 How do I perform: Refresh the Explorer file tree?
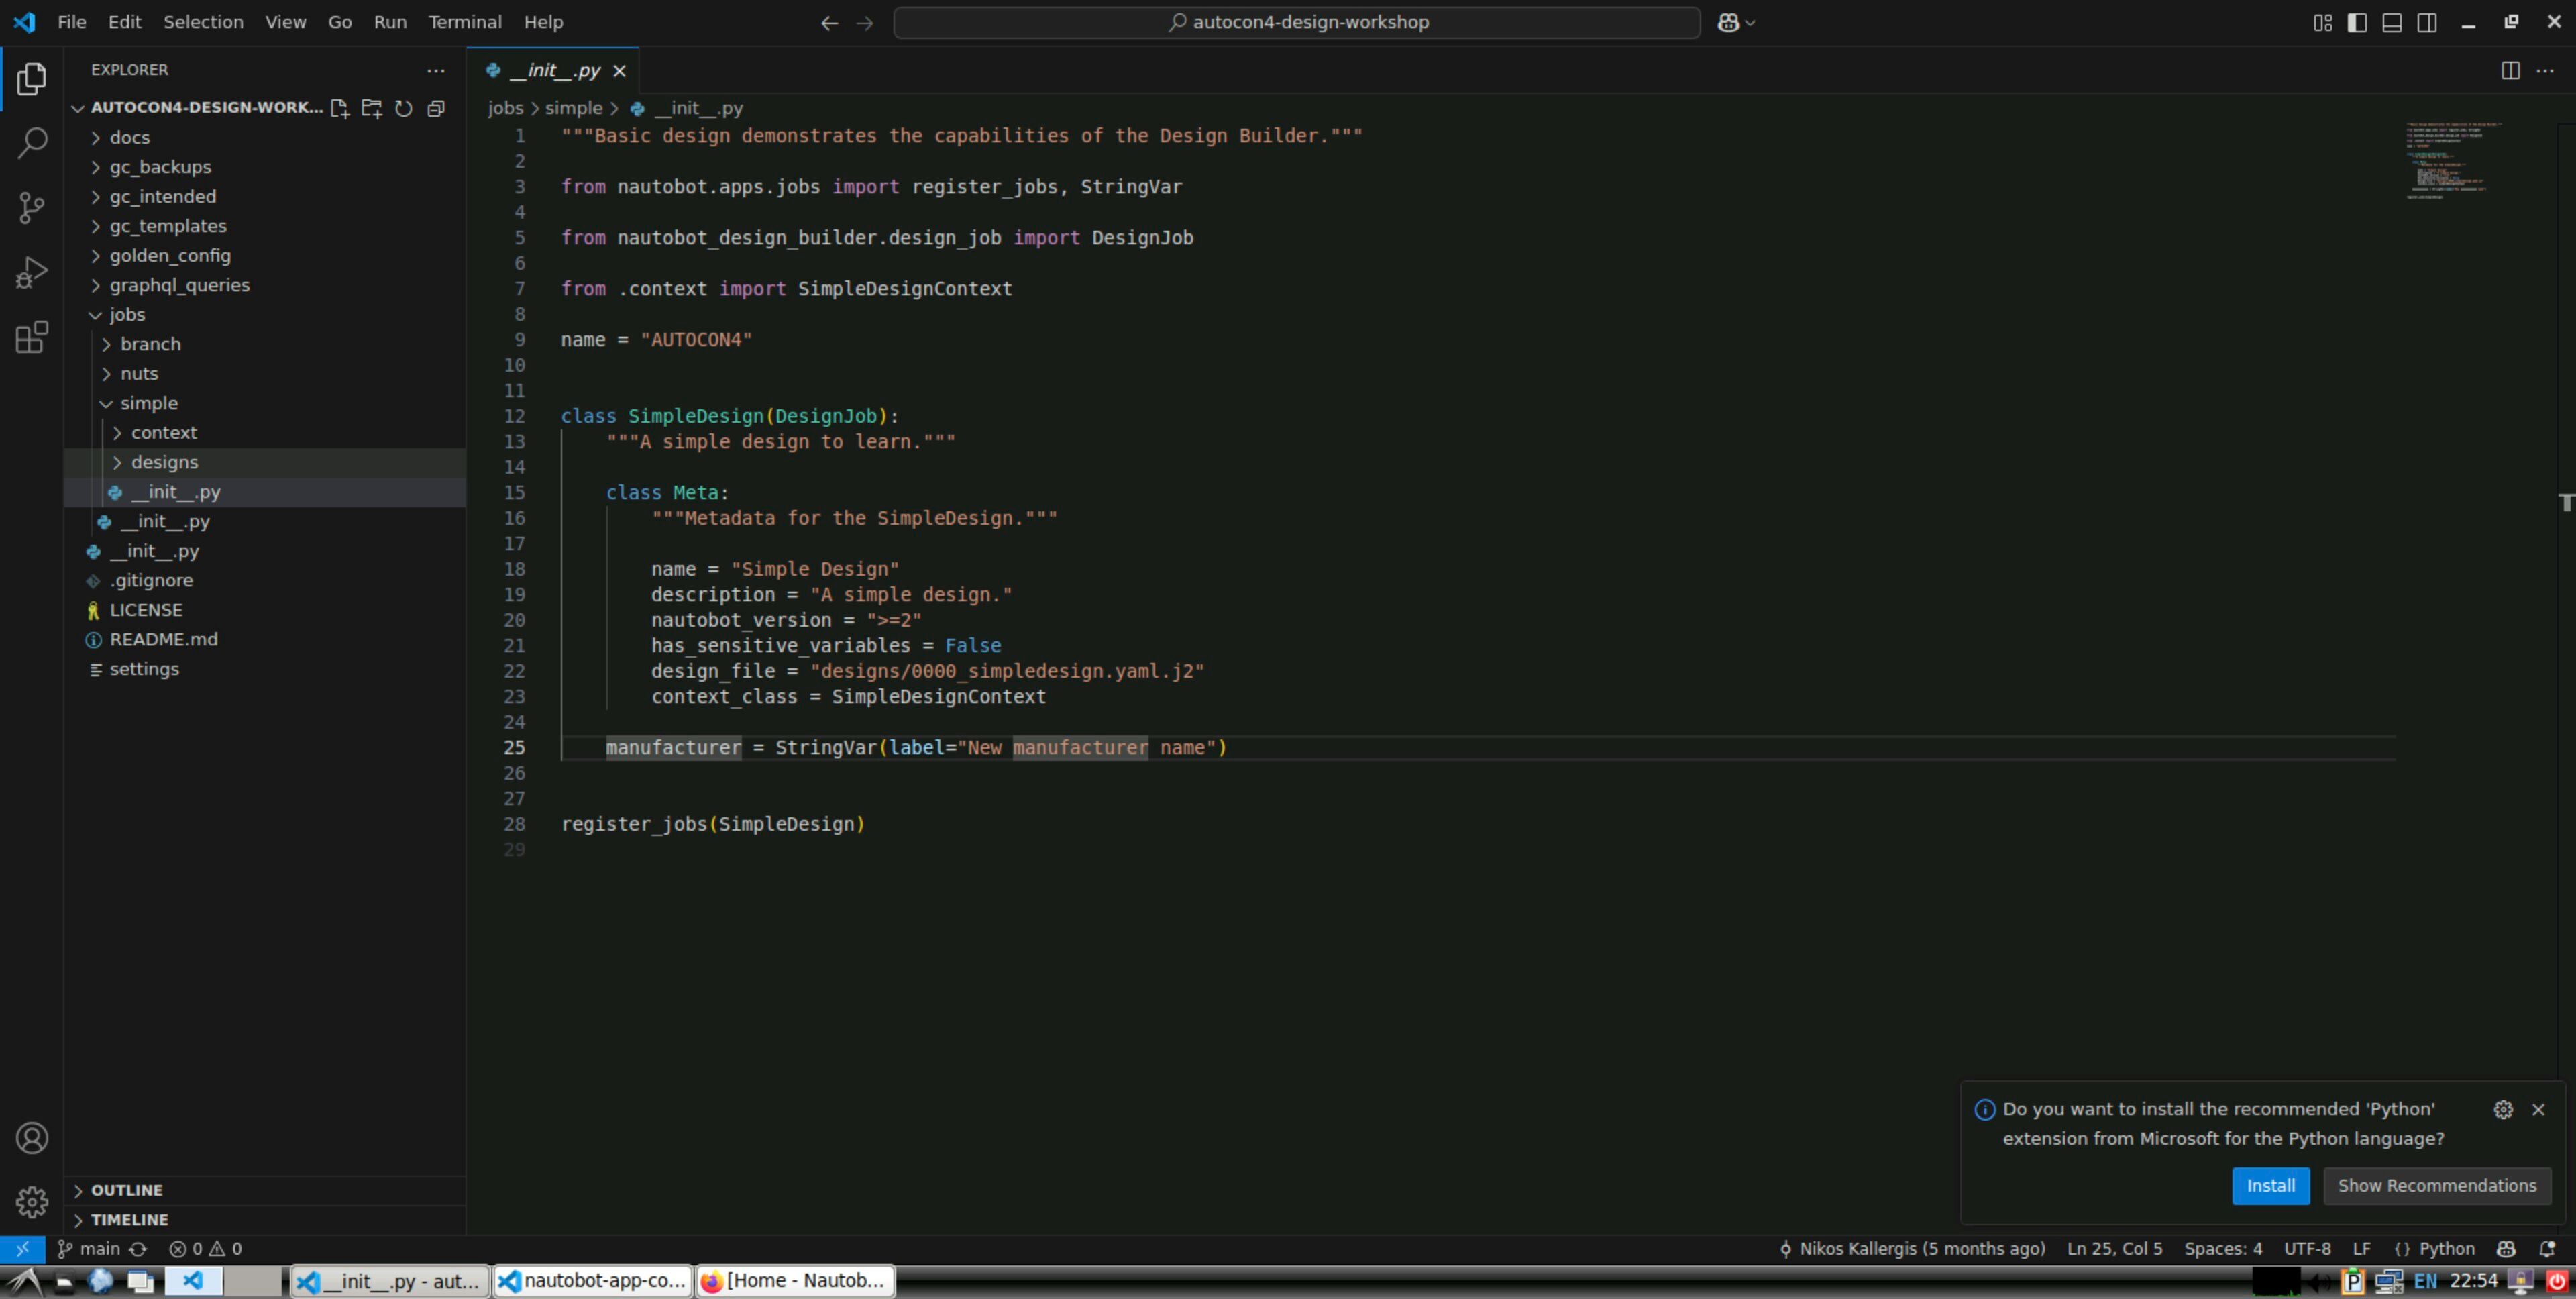(x=404, y=108)
